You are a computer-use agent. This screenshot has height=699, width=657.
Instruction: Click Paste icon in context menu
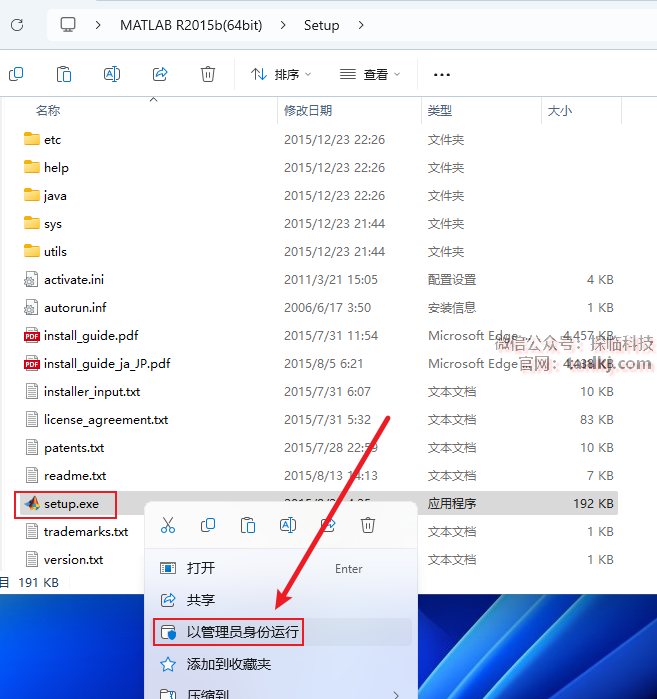coord(248,525)
